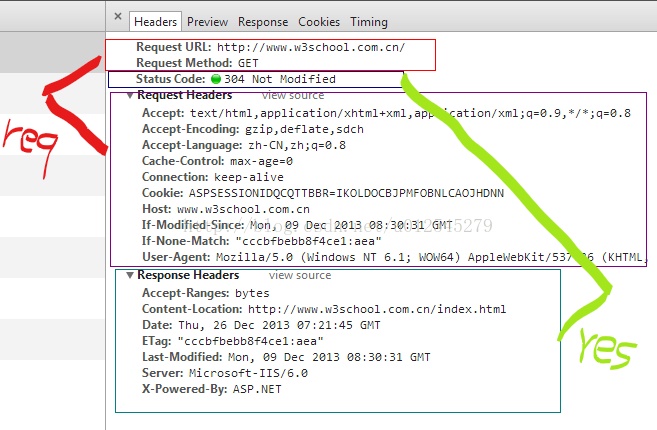Close the request details panel
The image size is (657, 430).
(x=118, y=18)
